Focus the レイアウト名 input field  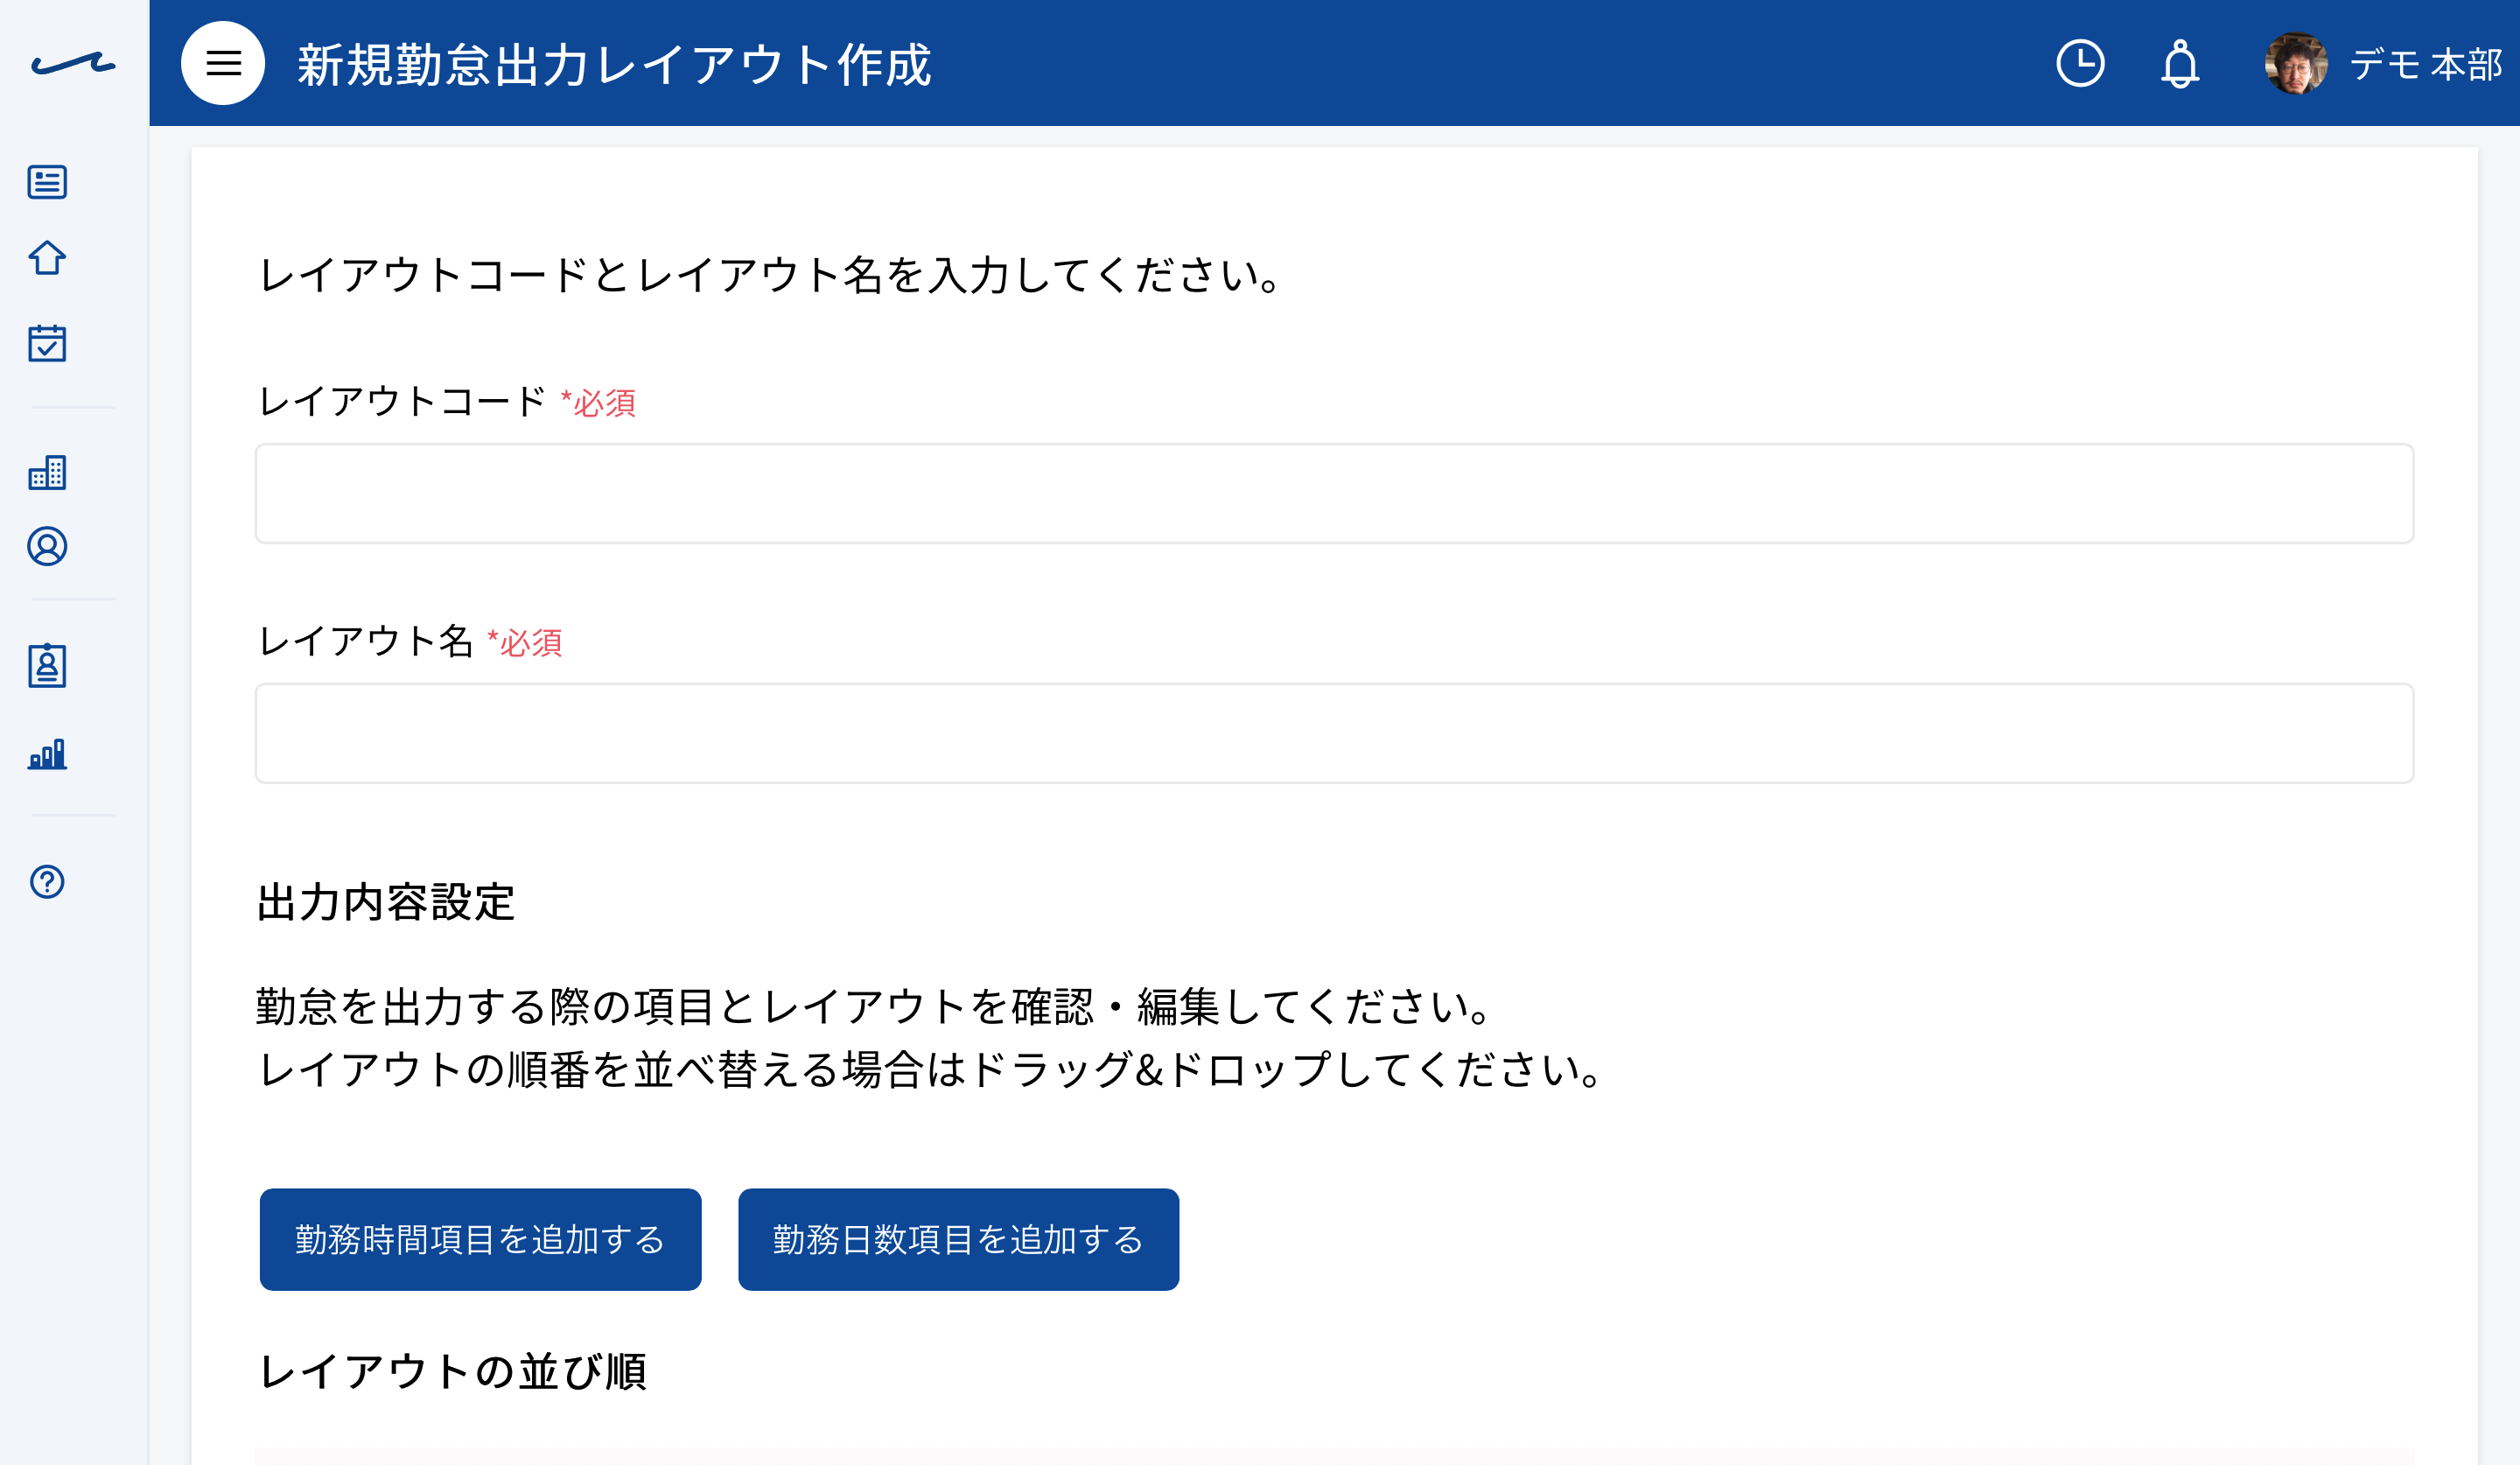(1334, 733)
